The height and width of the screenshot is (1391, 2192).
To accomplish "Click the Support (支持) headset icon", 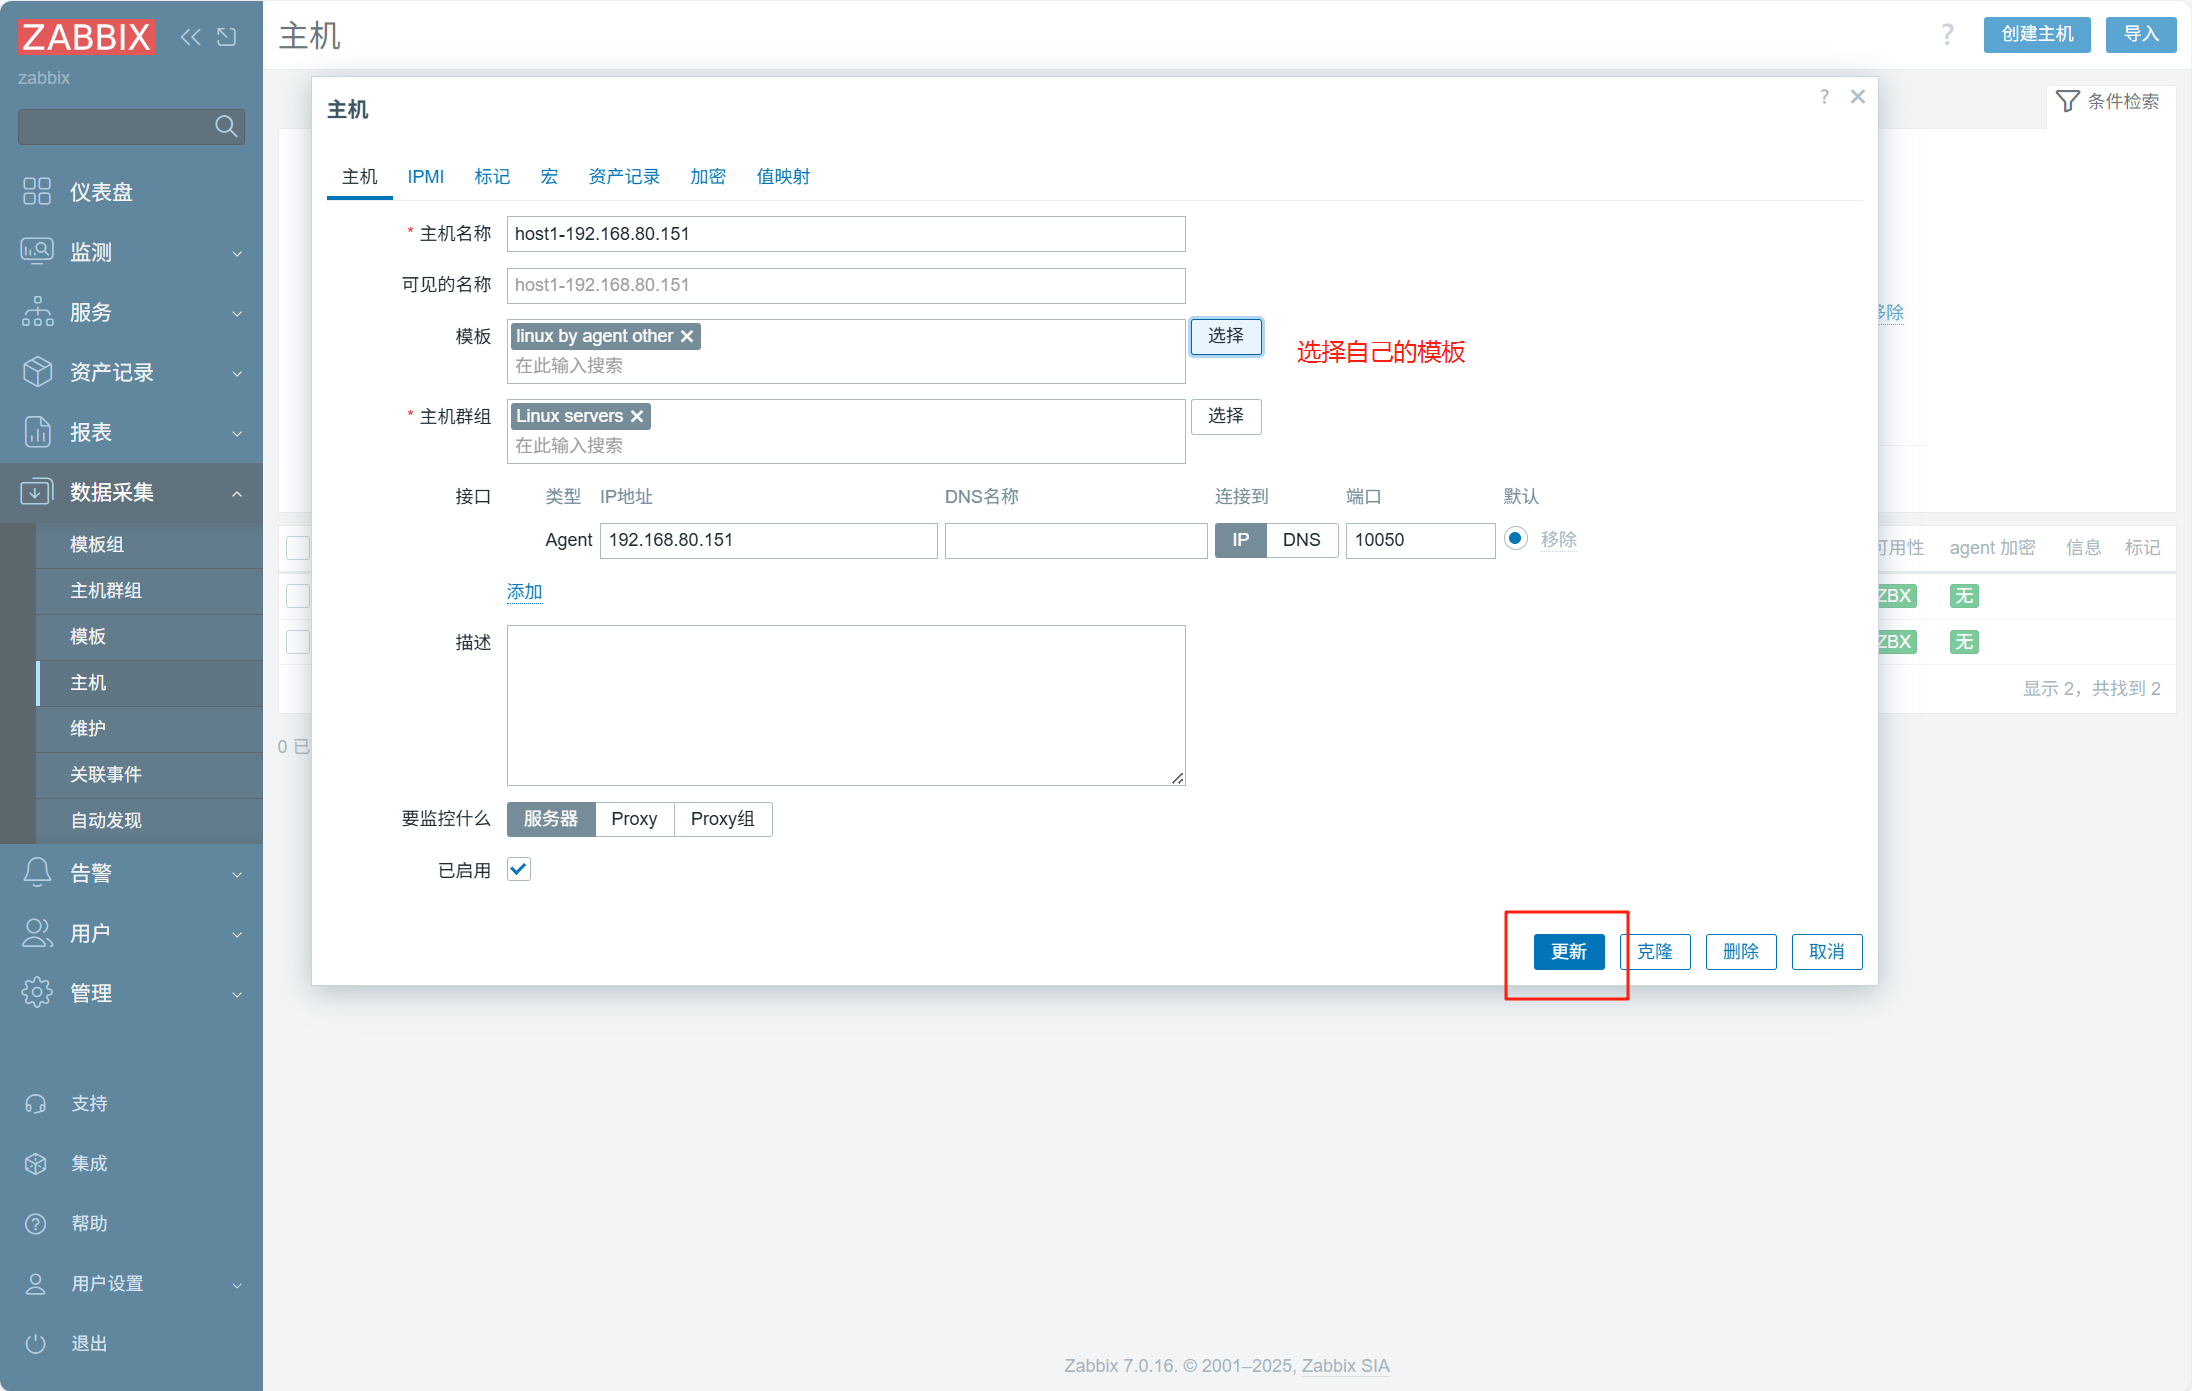I will (36, 1103).
